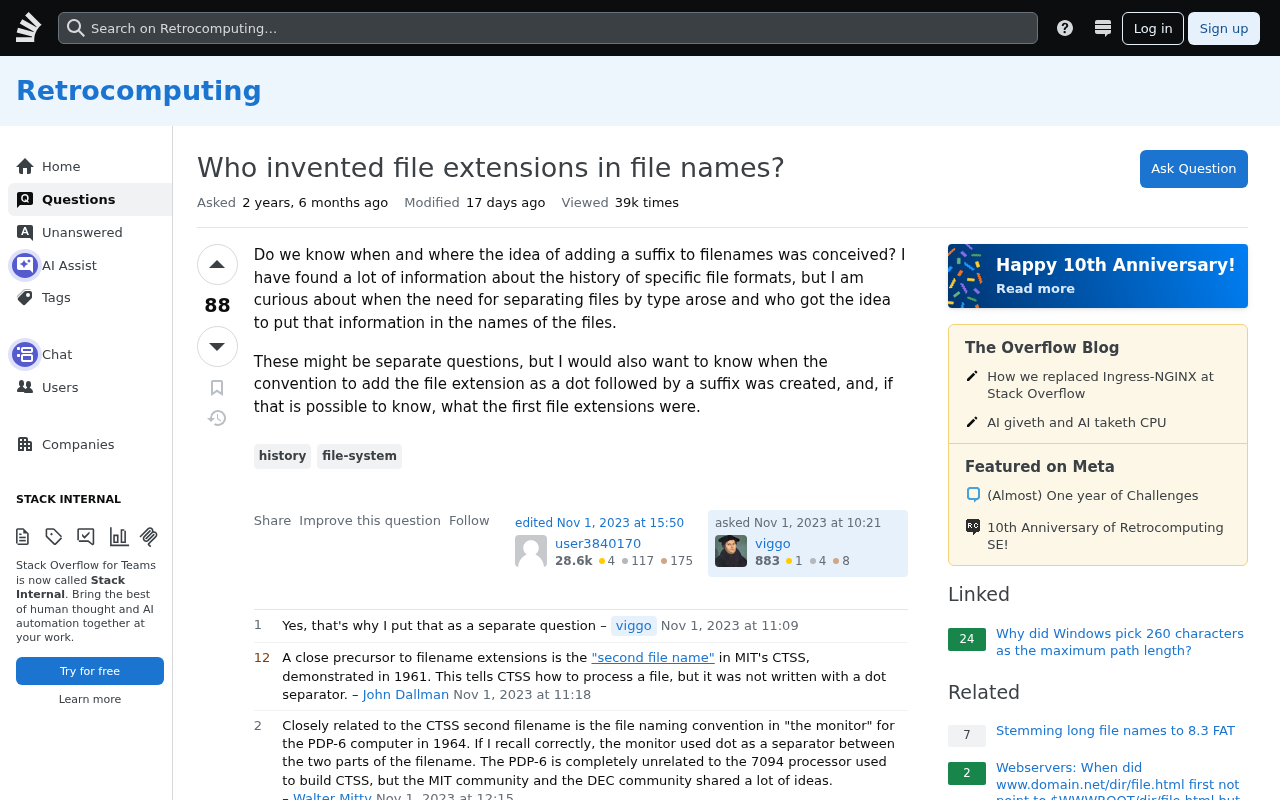1280x800 pixels.
Task: Select the history tag
Action: coord(282,456)
